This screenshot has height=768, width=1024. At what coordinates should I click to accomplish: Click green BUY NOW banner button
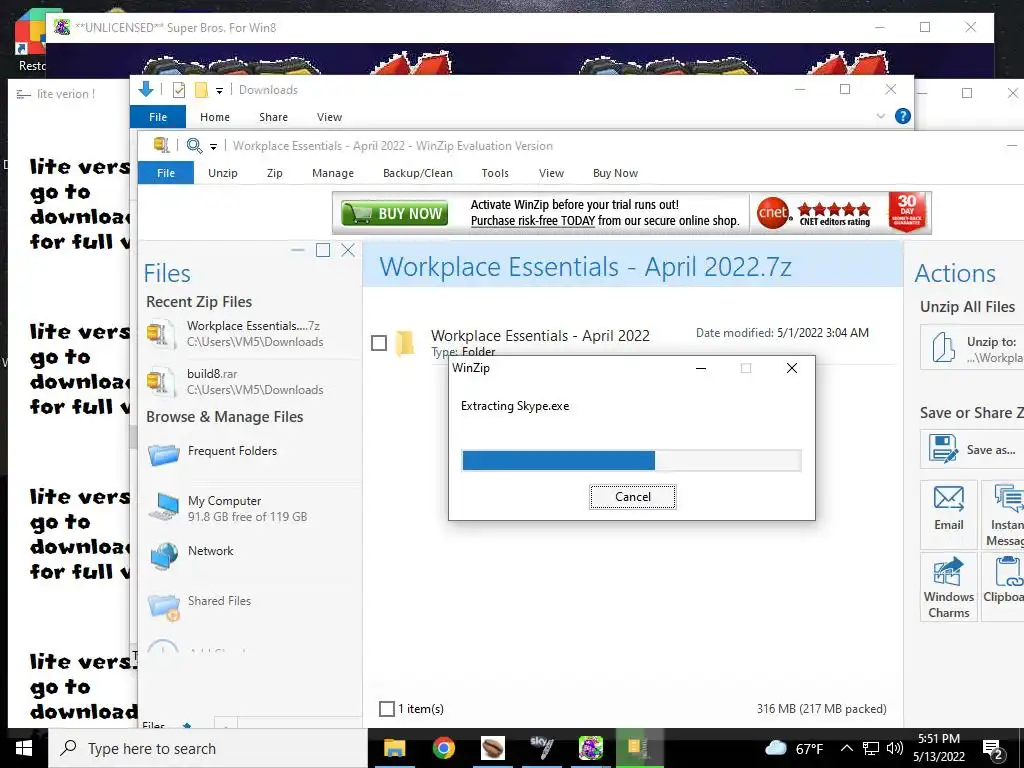(x=394, y=214)
